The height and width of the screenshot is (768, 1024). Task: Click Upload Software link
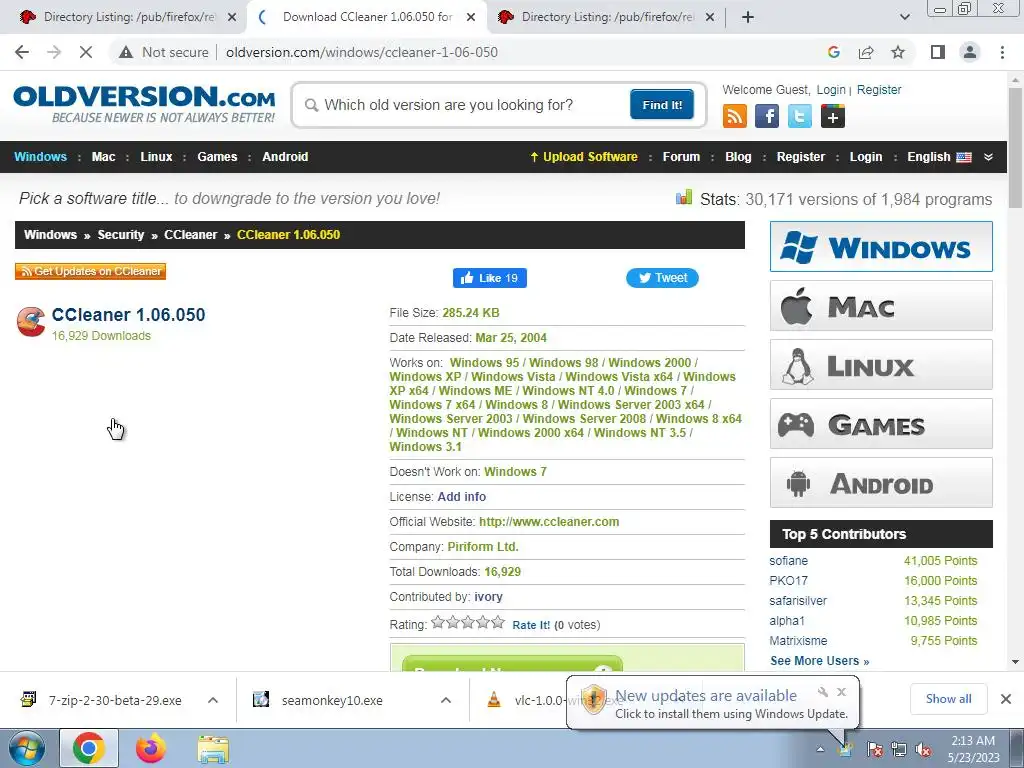pyautogui.click(x=584, y=157)
